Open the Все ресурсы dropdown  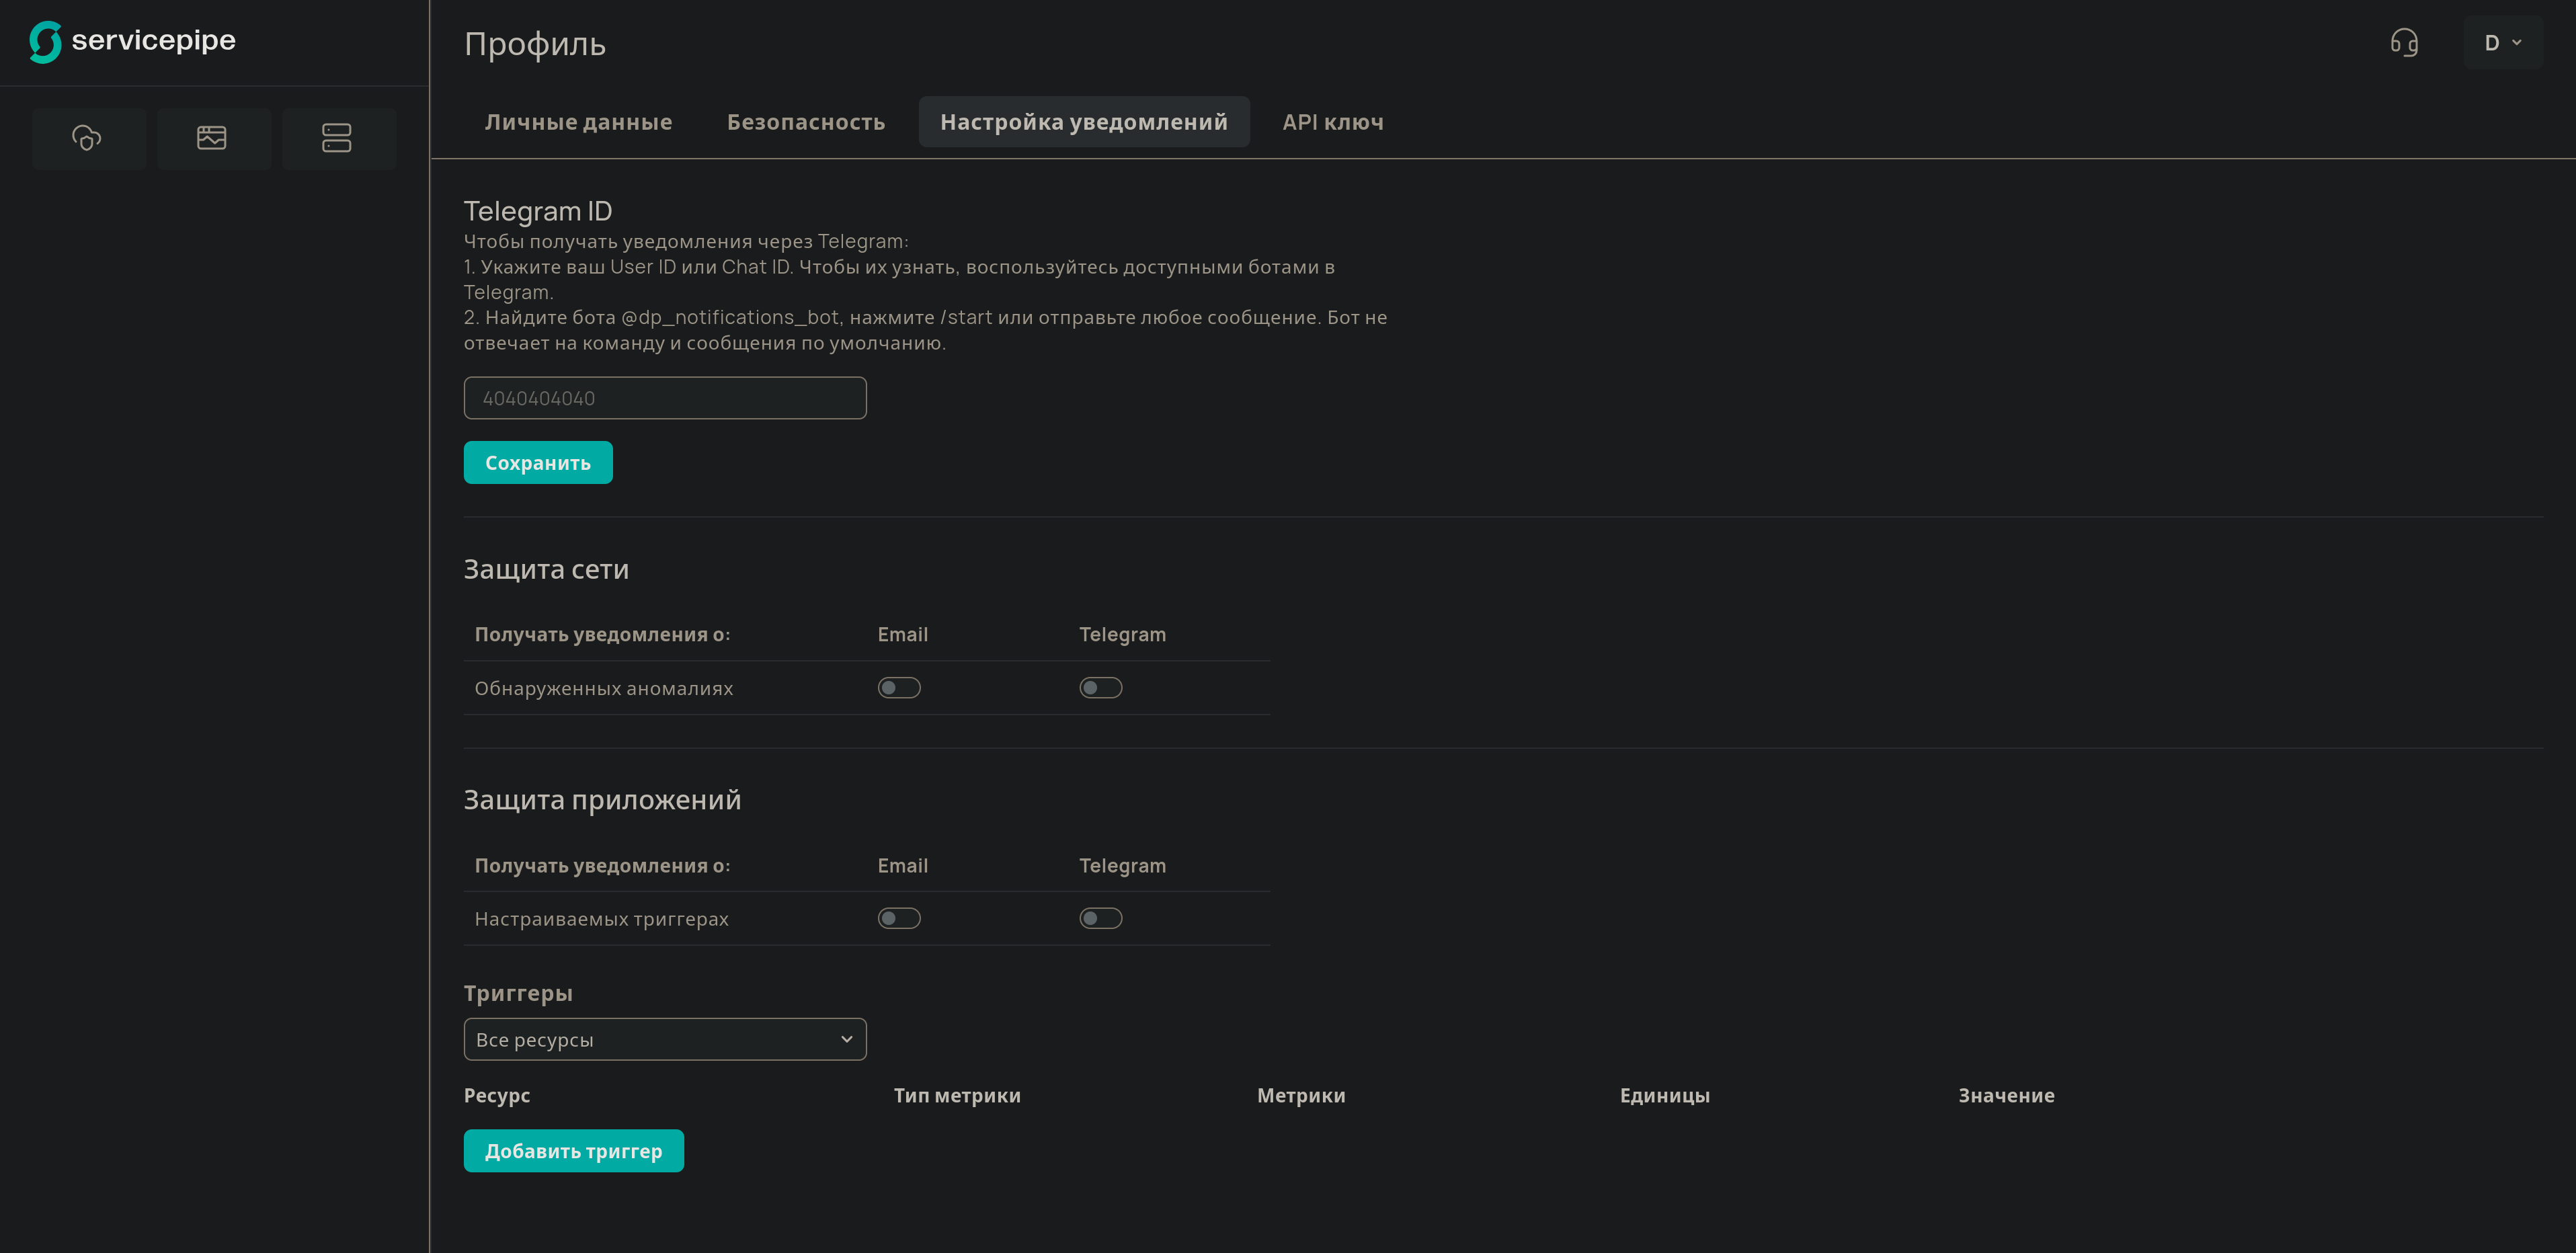(664, 1039)
